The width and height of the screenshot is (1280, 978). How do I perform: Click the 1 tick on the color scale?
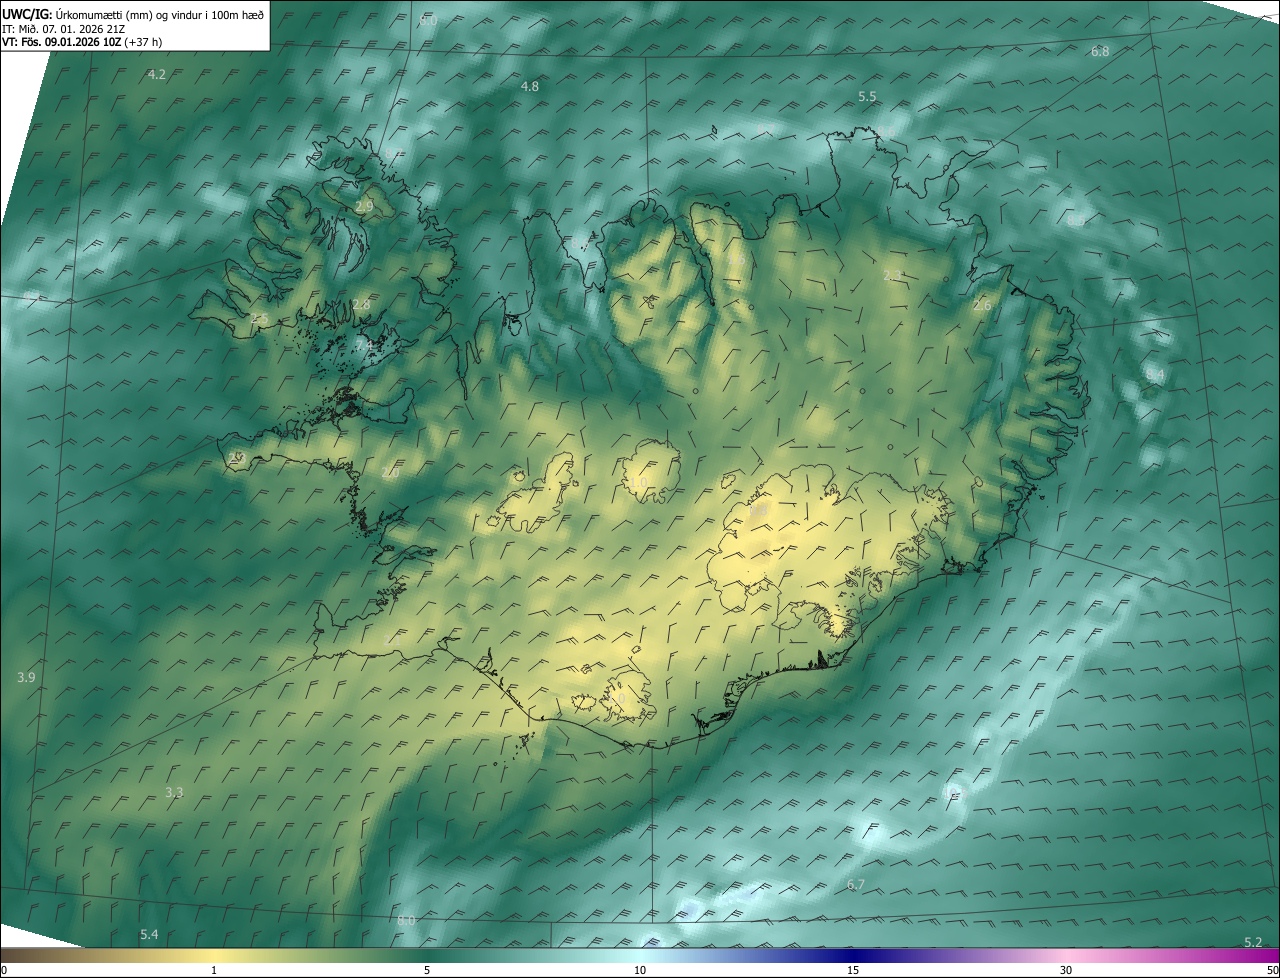tap(214, 970)
